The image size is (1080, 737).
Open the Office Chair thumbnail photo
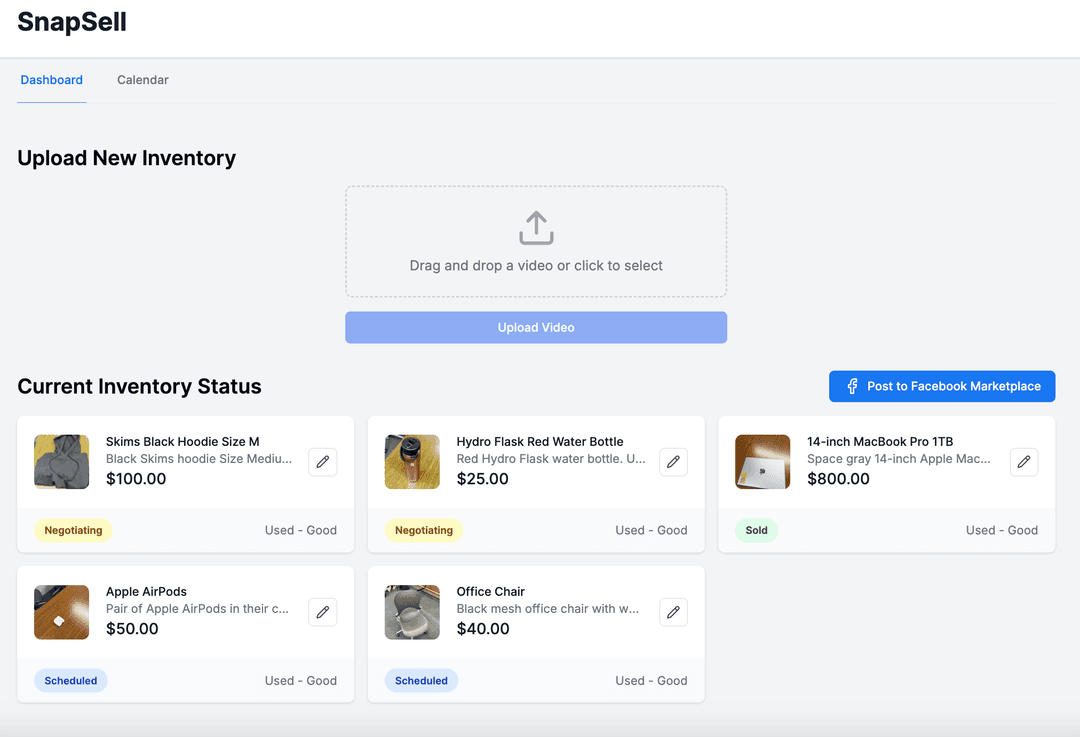tap(412, 612)
